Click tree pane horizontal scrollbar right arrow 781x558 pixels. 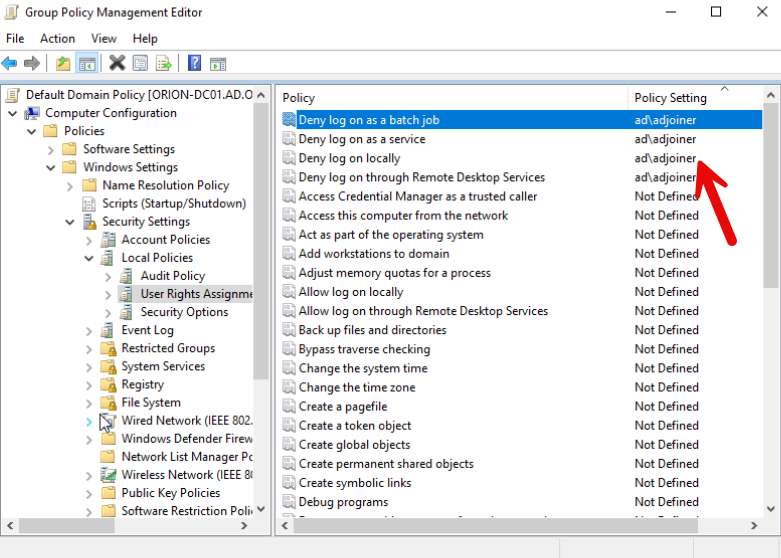click(244, 525)
